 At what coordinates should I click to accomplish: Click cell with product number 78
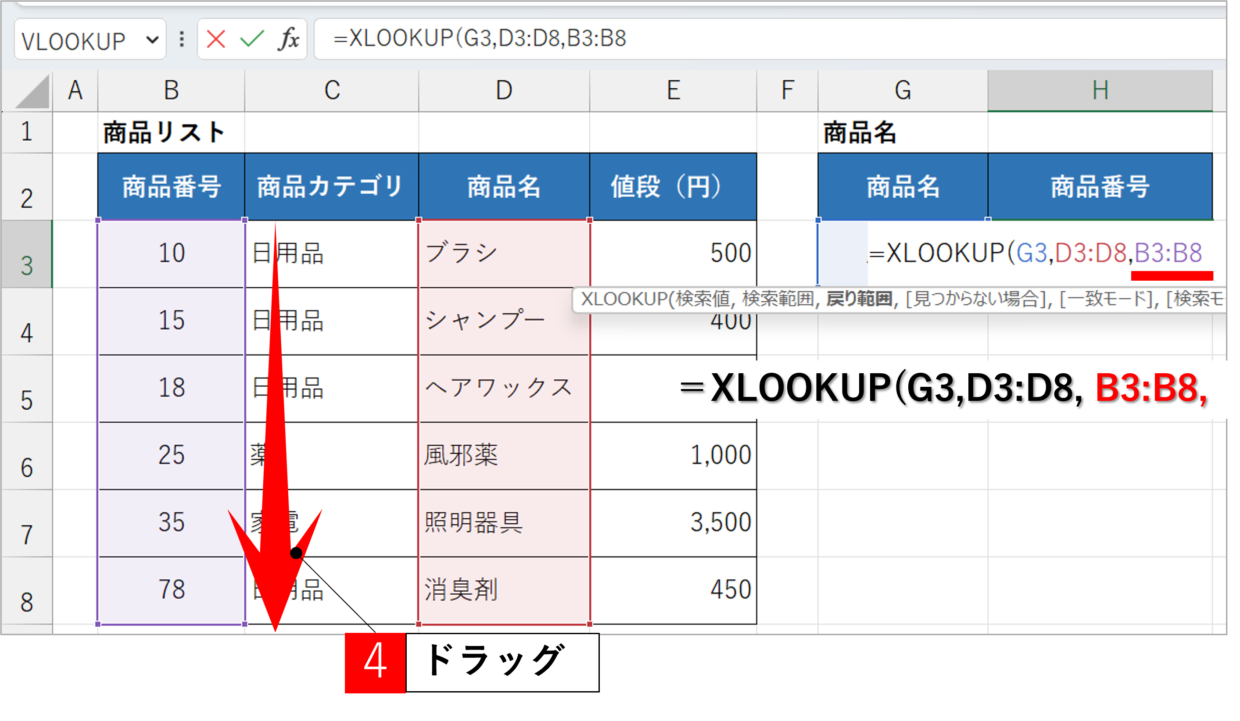171,590
